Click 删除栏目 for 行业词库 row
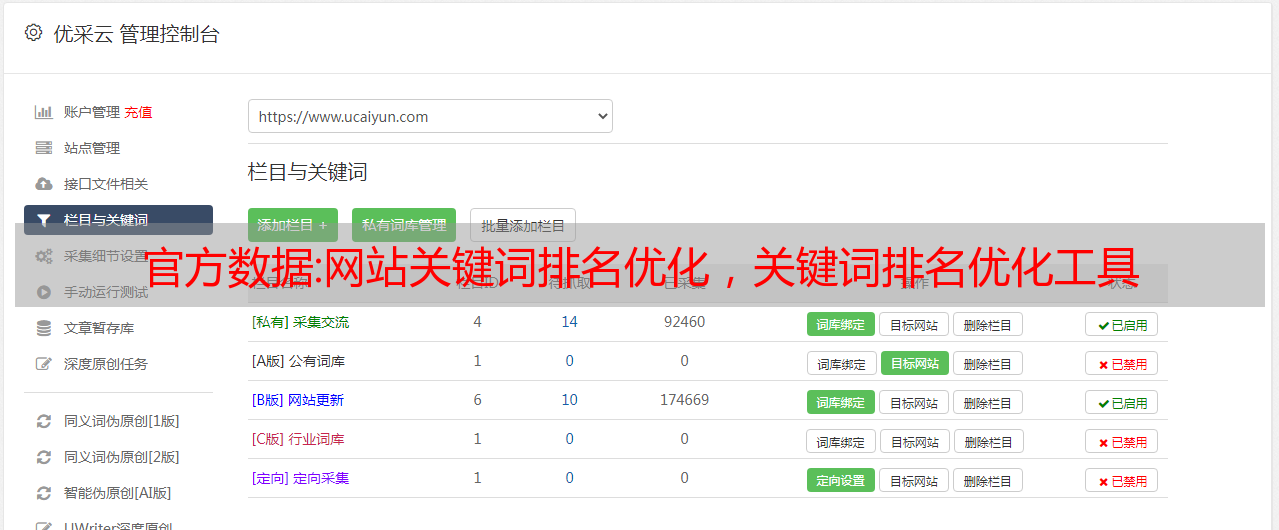This screenshot has width=1279, height=530. [988, 441]
